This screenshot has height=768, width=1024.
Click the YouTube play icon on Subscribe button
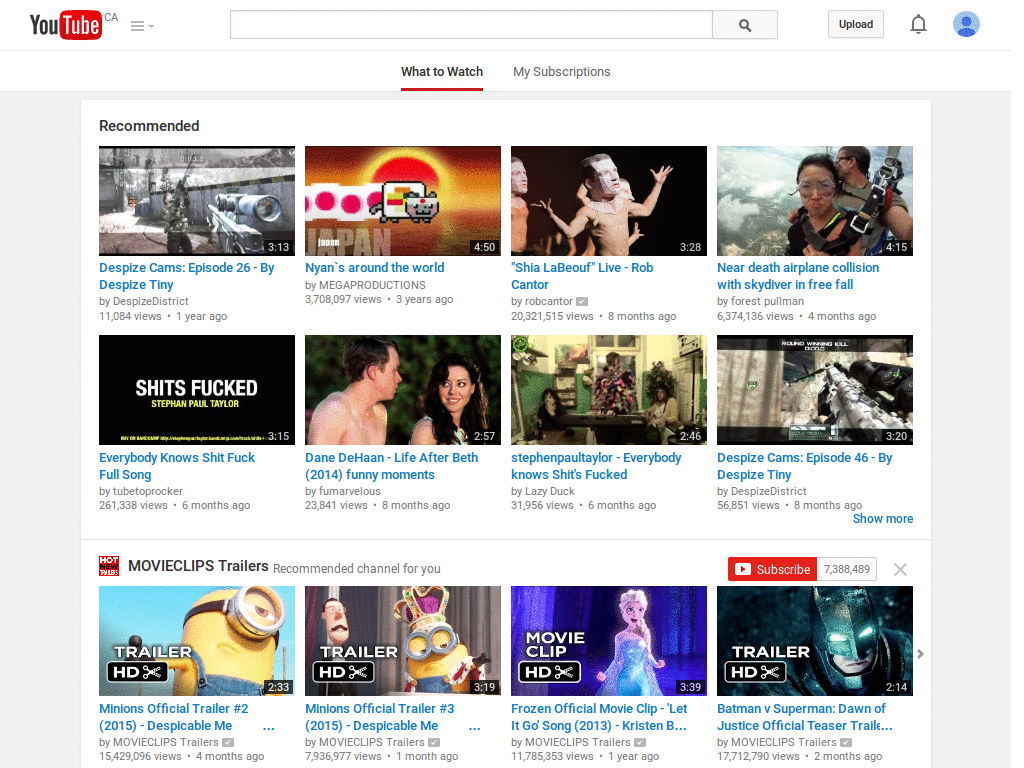point(742,568)
